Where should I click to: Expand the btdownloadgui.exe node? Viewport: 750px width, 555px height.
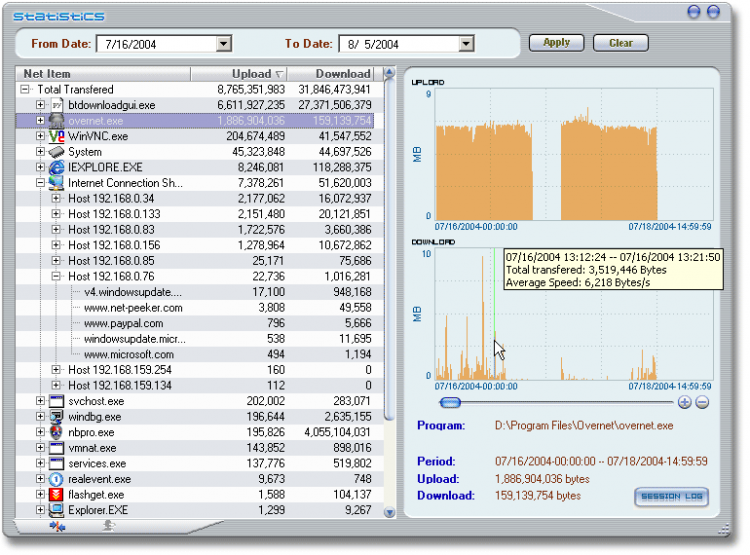(40, 105)
